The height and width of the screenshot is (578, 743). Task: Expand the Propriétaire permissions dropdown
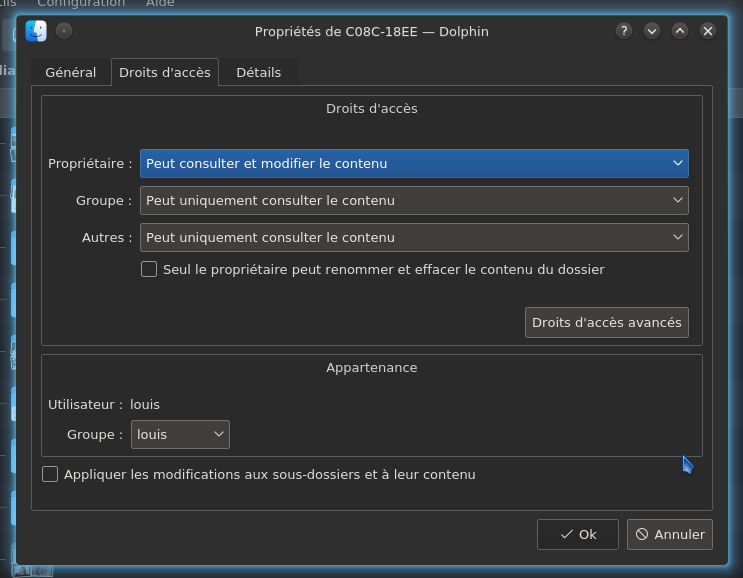pyautogui.click(x=414, y=164)
